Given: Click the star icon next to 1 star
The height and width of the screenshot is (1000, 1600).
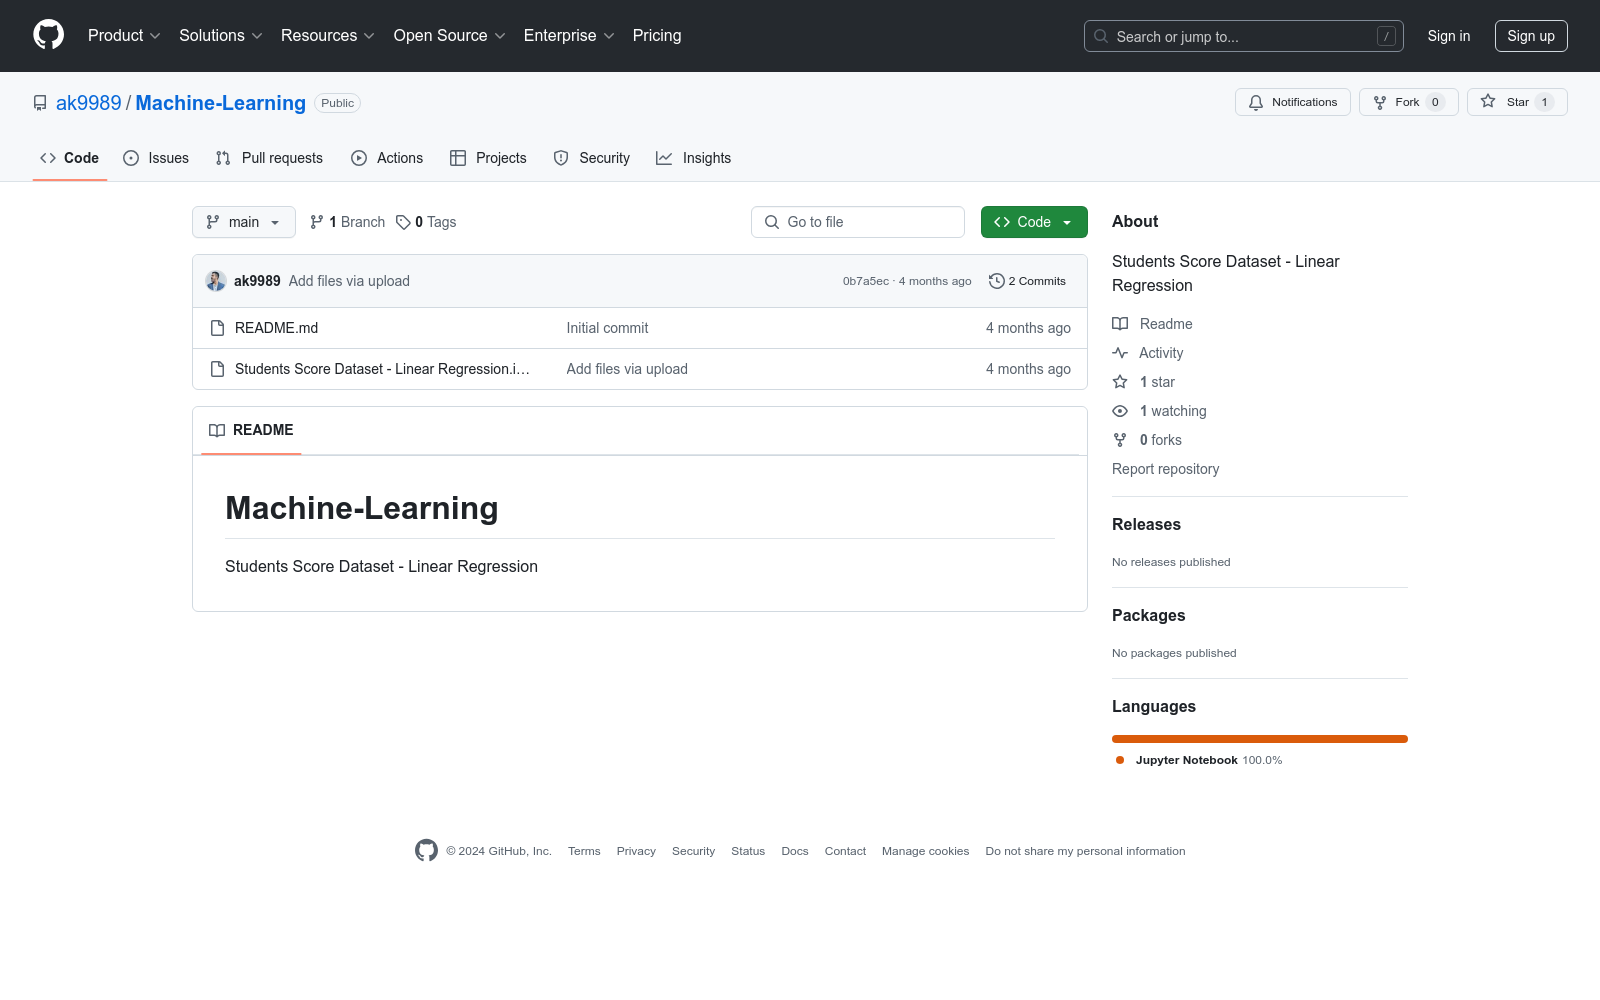Looking at the screenshot, I should (1120, 382).
